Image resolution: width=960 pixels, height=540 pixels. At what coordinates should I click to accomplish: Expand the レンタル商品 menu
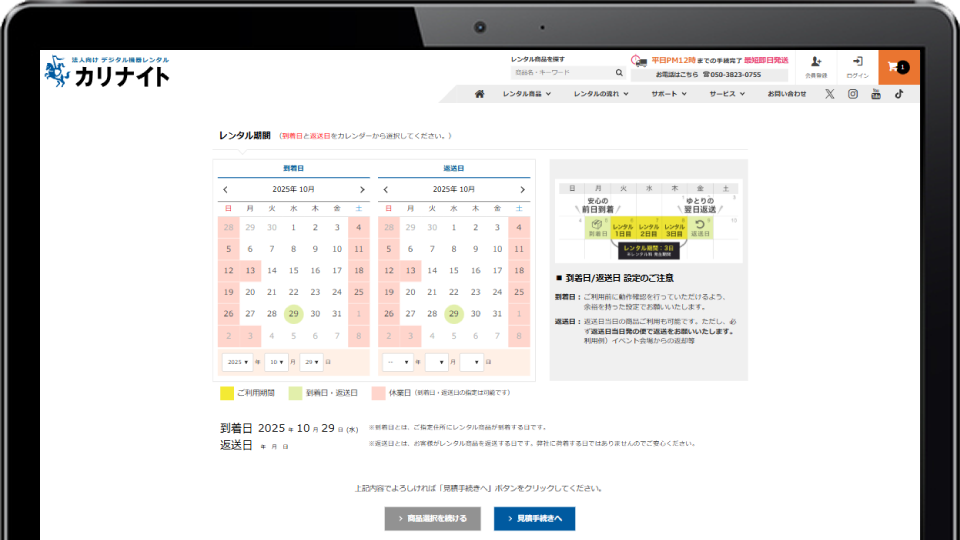528,94
